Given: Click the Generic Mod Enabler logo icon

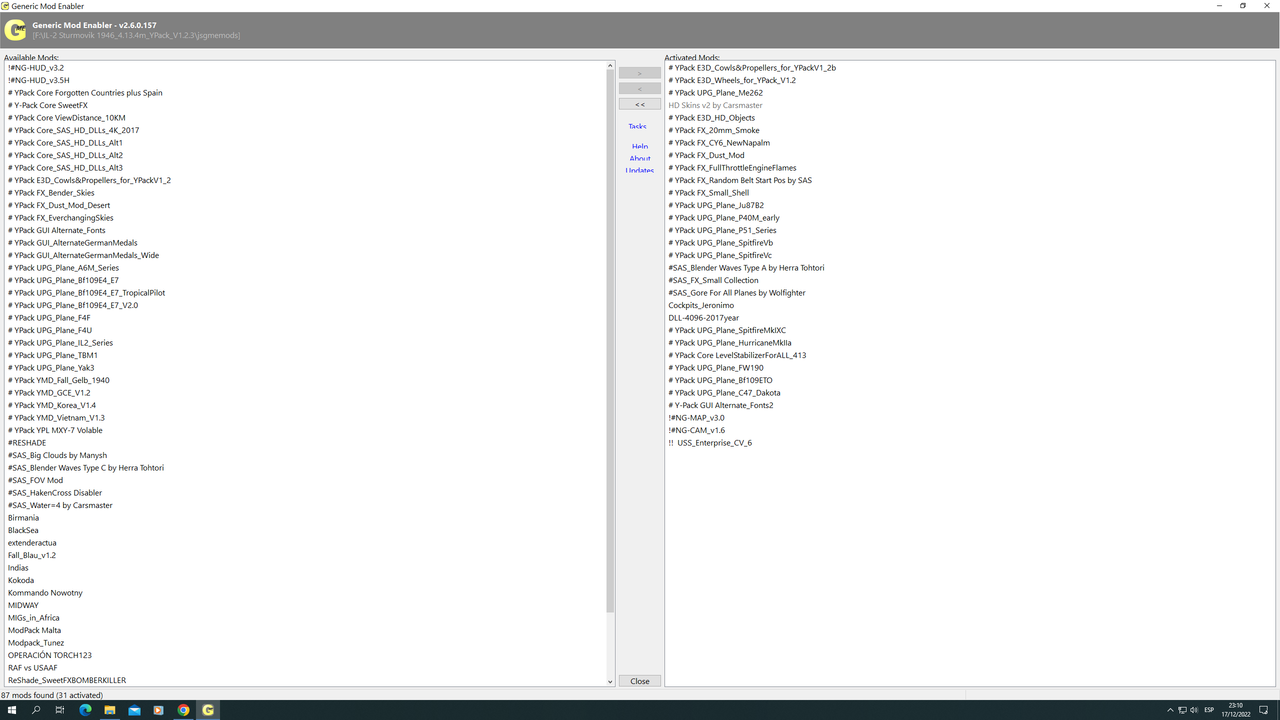Looking at the screenshot, I should 15,30.
